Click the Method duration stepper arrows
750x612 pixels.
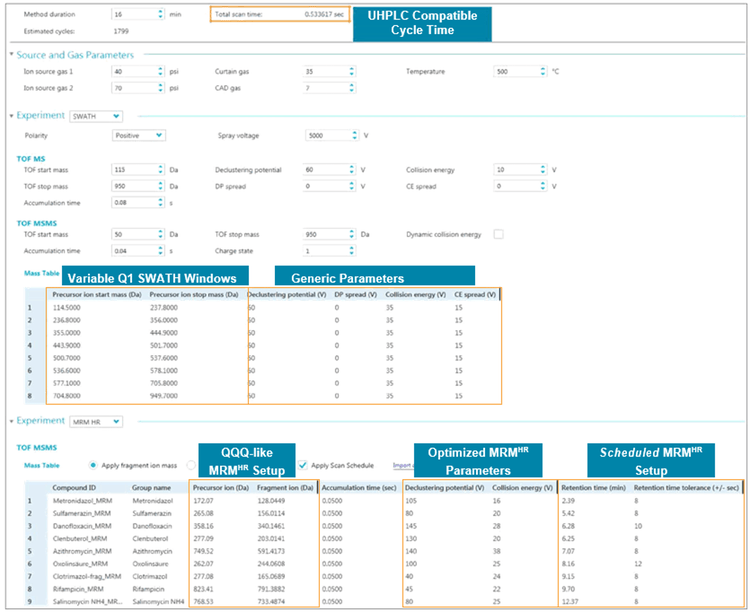161,16
